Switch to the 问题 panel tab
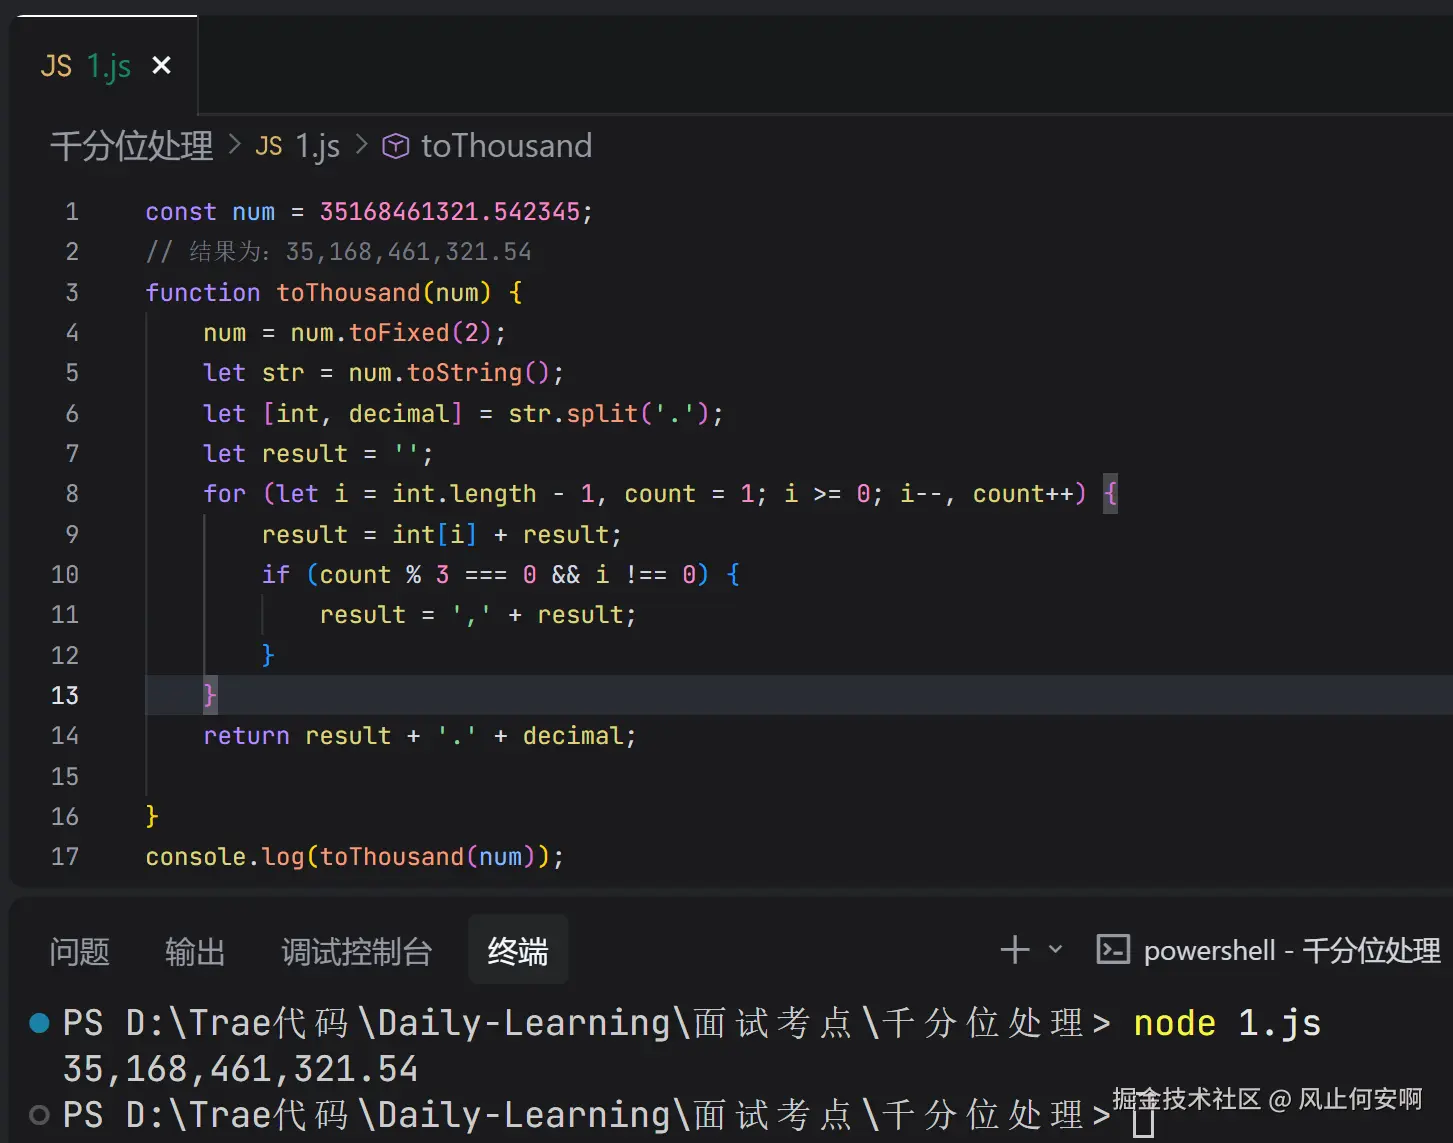Viewport: 1453px width, 1143px height. tap(79, 951)
